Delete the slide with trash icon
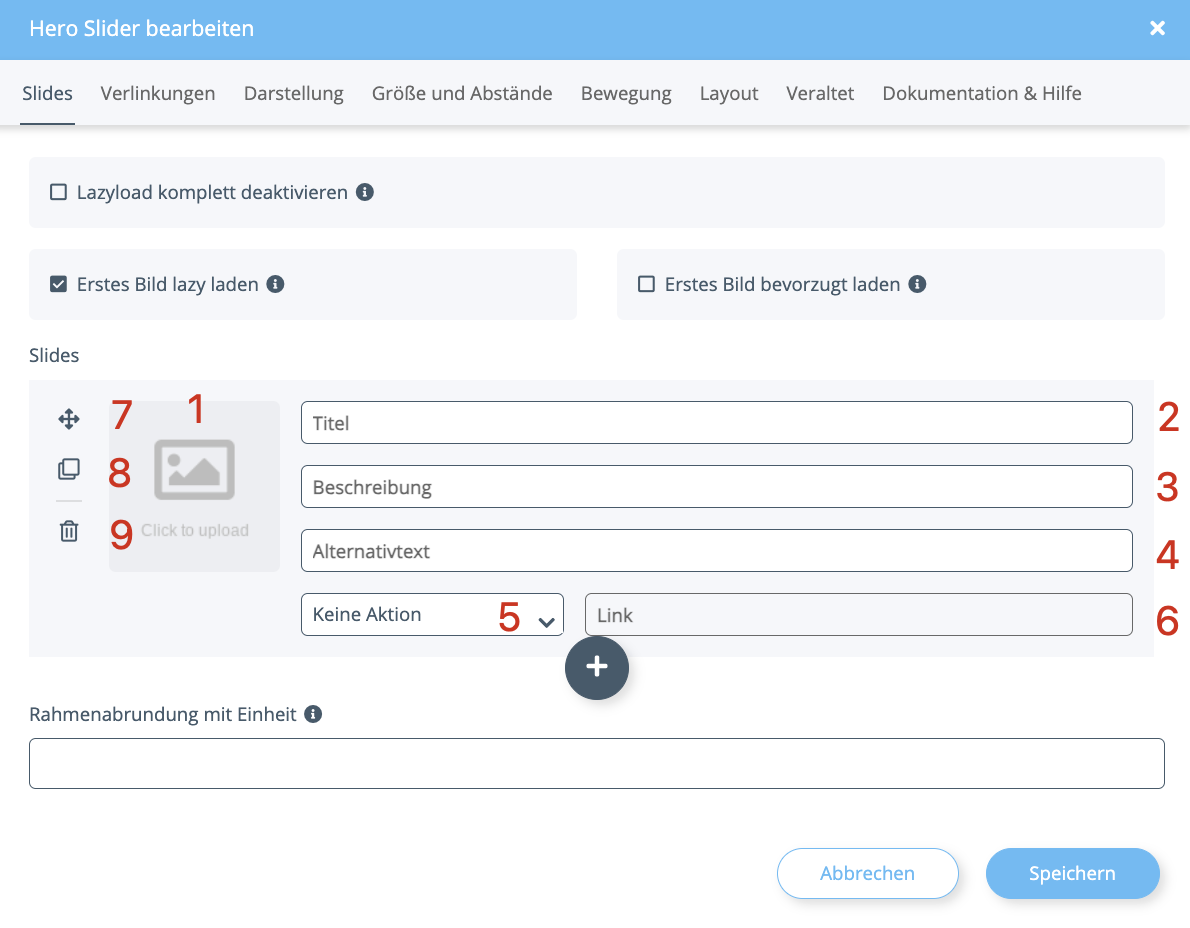This screenshot has width=1190, height=928. click(x=69, y=531)
